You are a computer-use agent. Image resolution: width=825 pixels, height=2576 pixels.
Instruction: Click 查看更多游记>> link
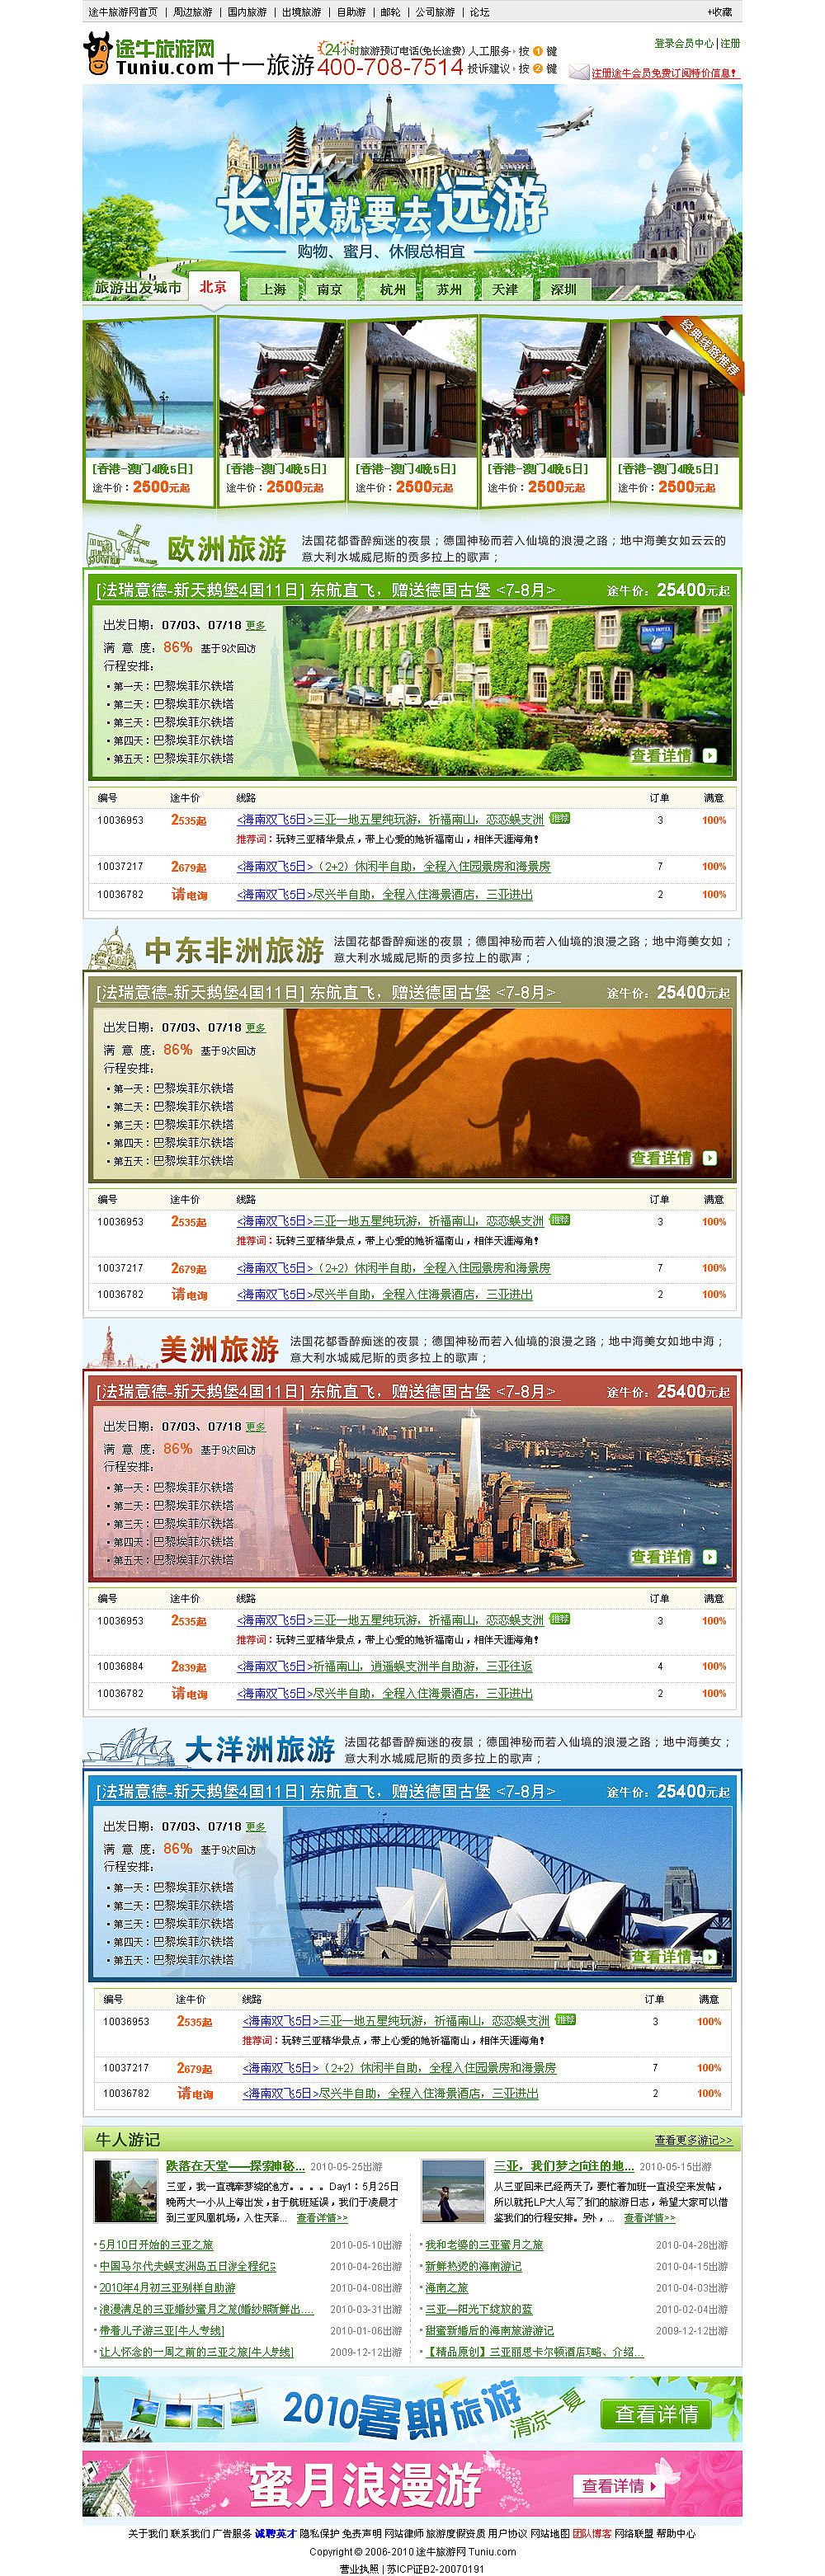pyautogui.click(x=693, y=2139)
